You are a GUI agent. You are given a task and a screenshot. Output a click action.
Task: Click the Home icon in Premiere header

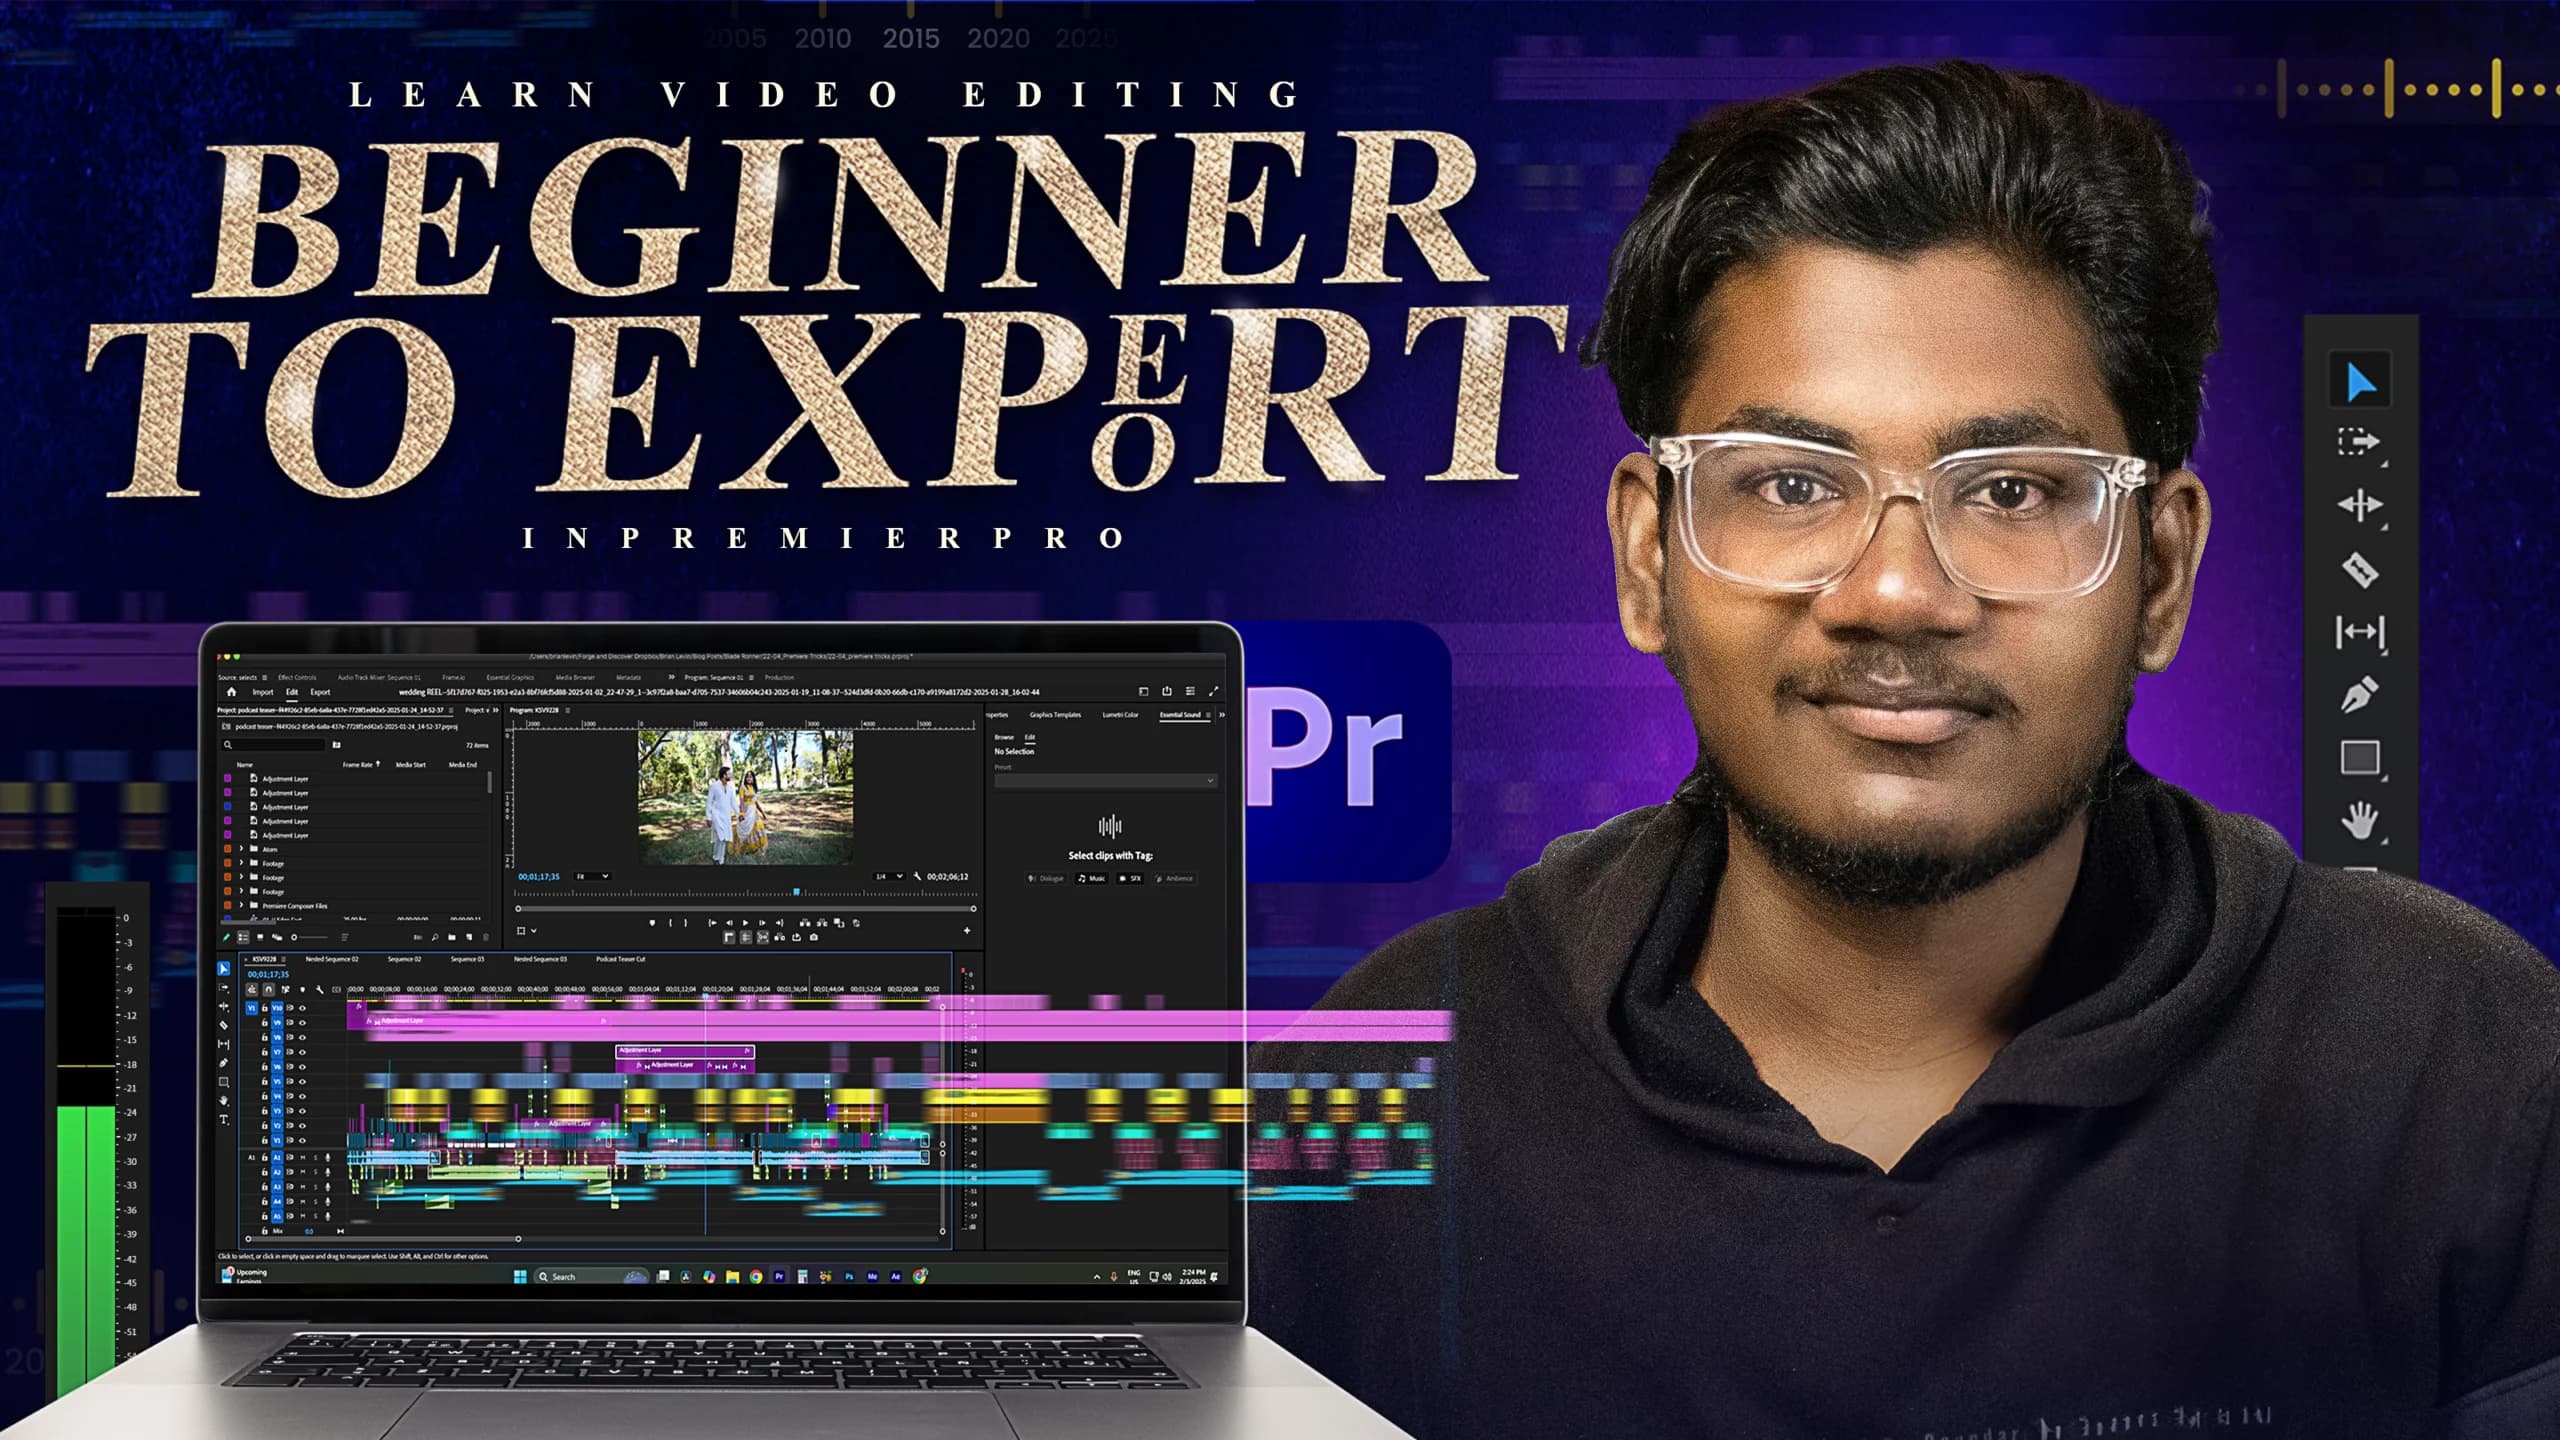(x=231, y=692)
